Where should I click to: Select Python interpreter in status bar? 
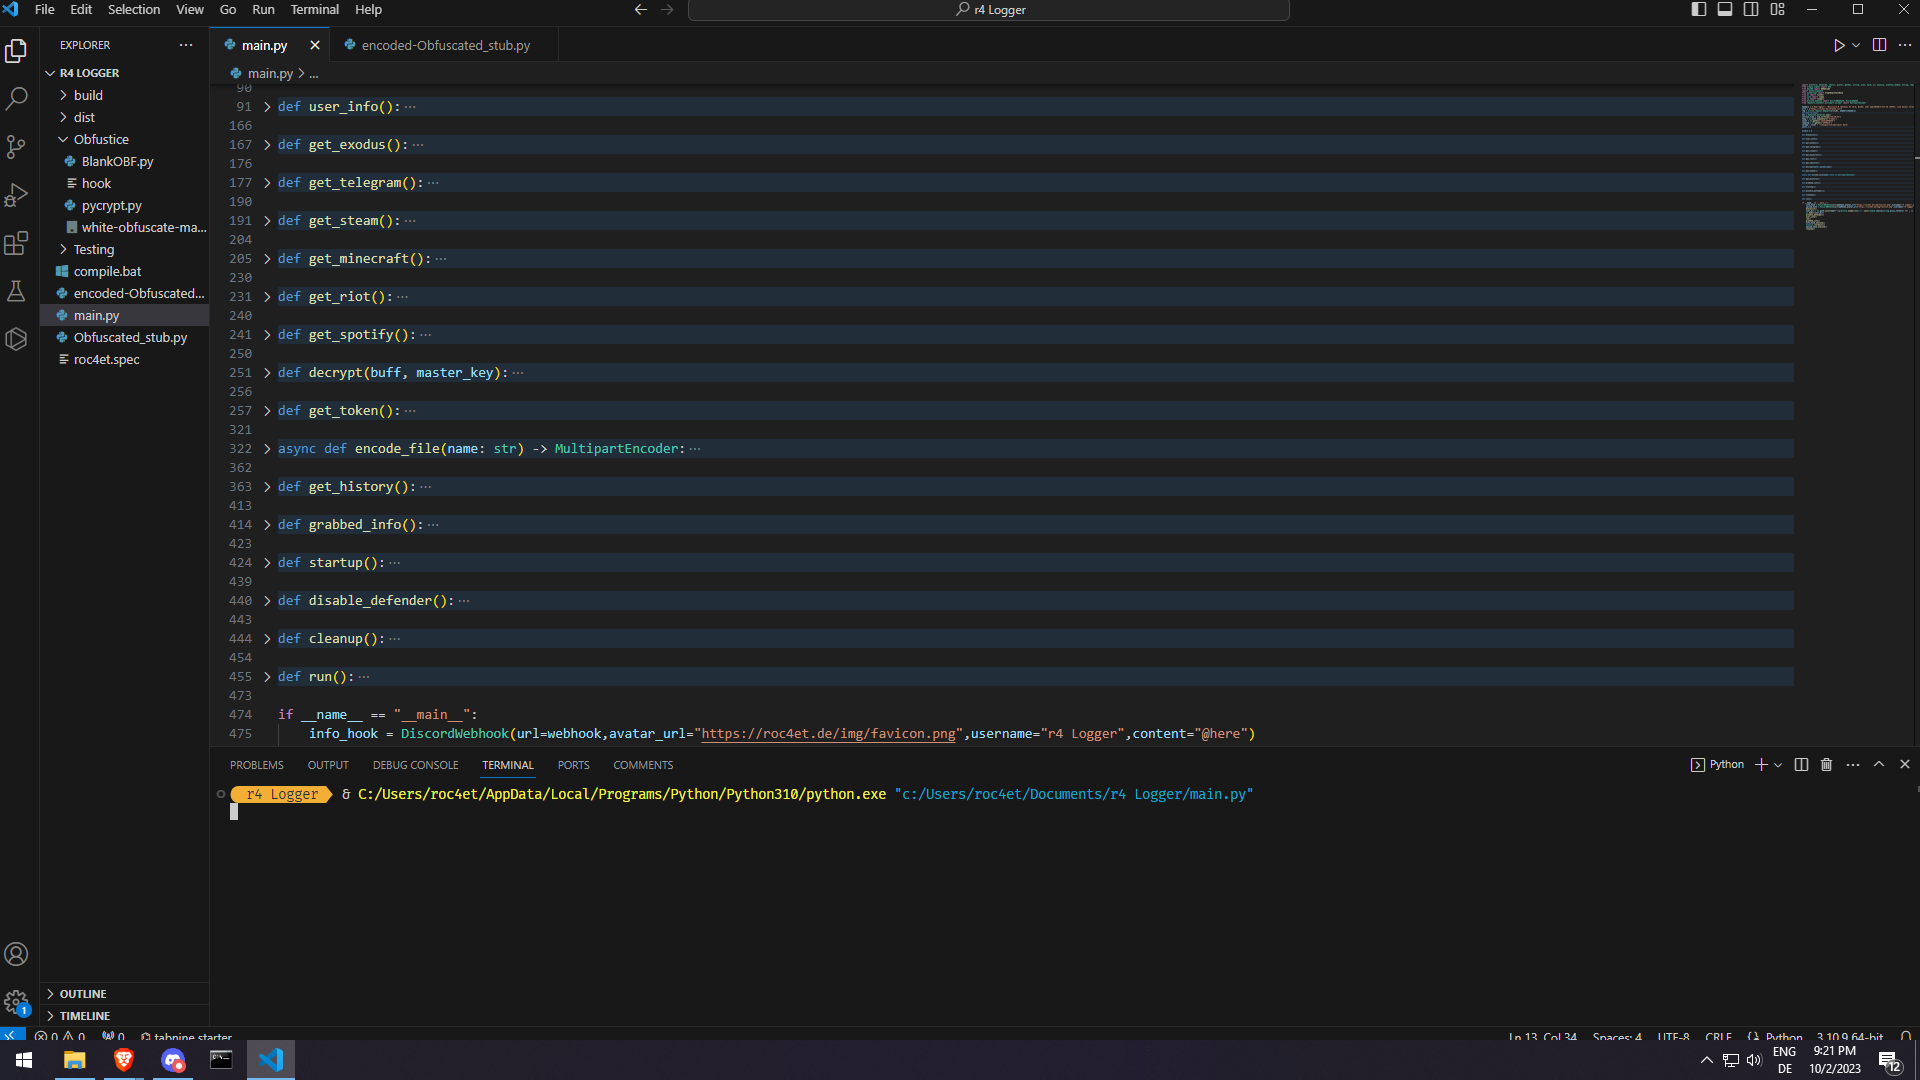tap(1849, 1037)
